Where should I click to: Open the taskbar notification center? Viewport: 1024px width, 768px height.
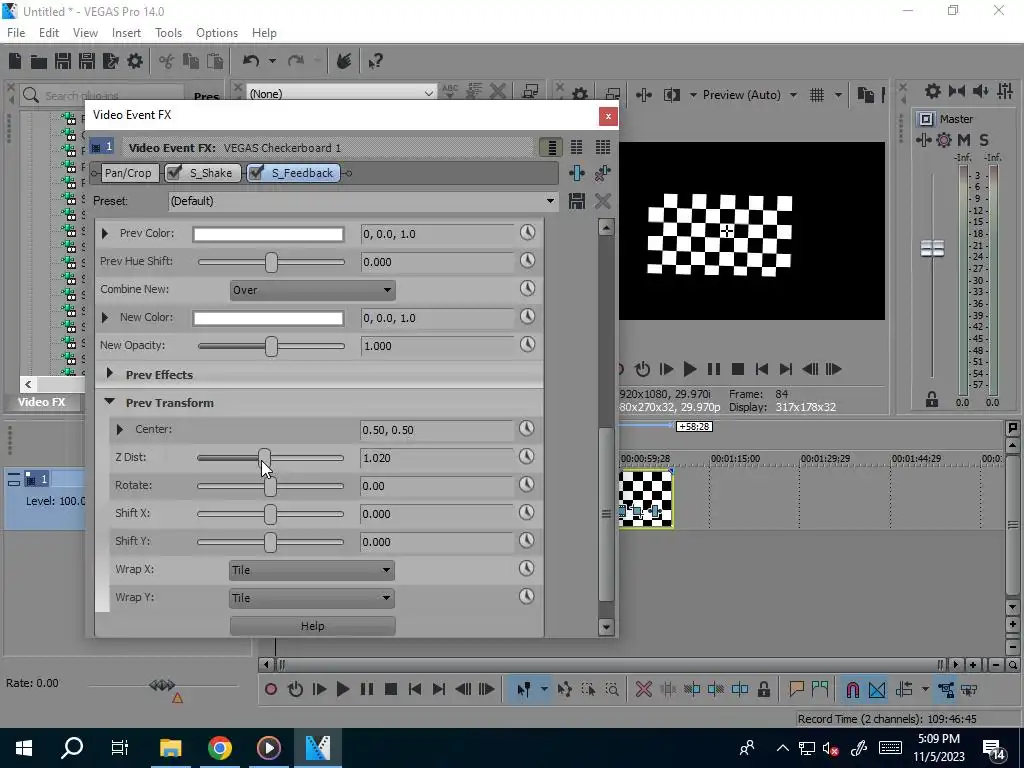994,748
